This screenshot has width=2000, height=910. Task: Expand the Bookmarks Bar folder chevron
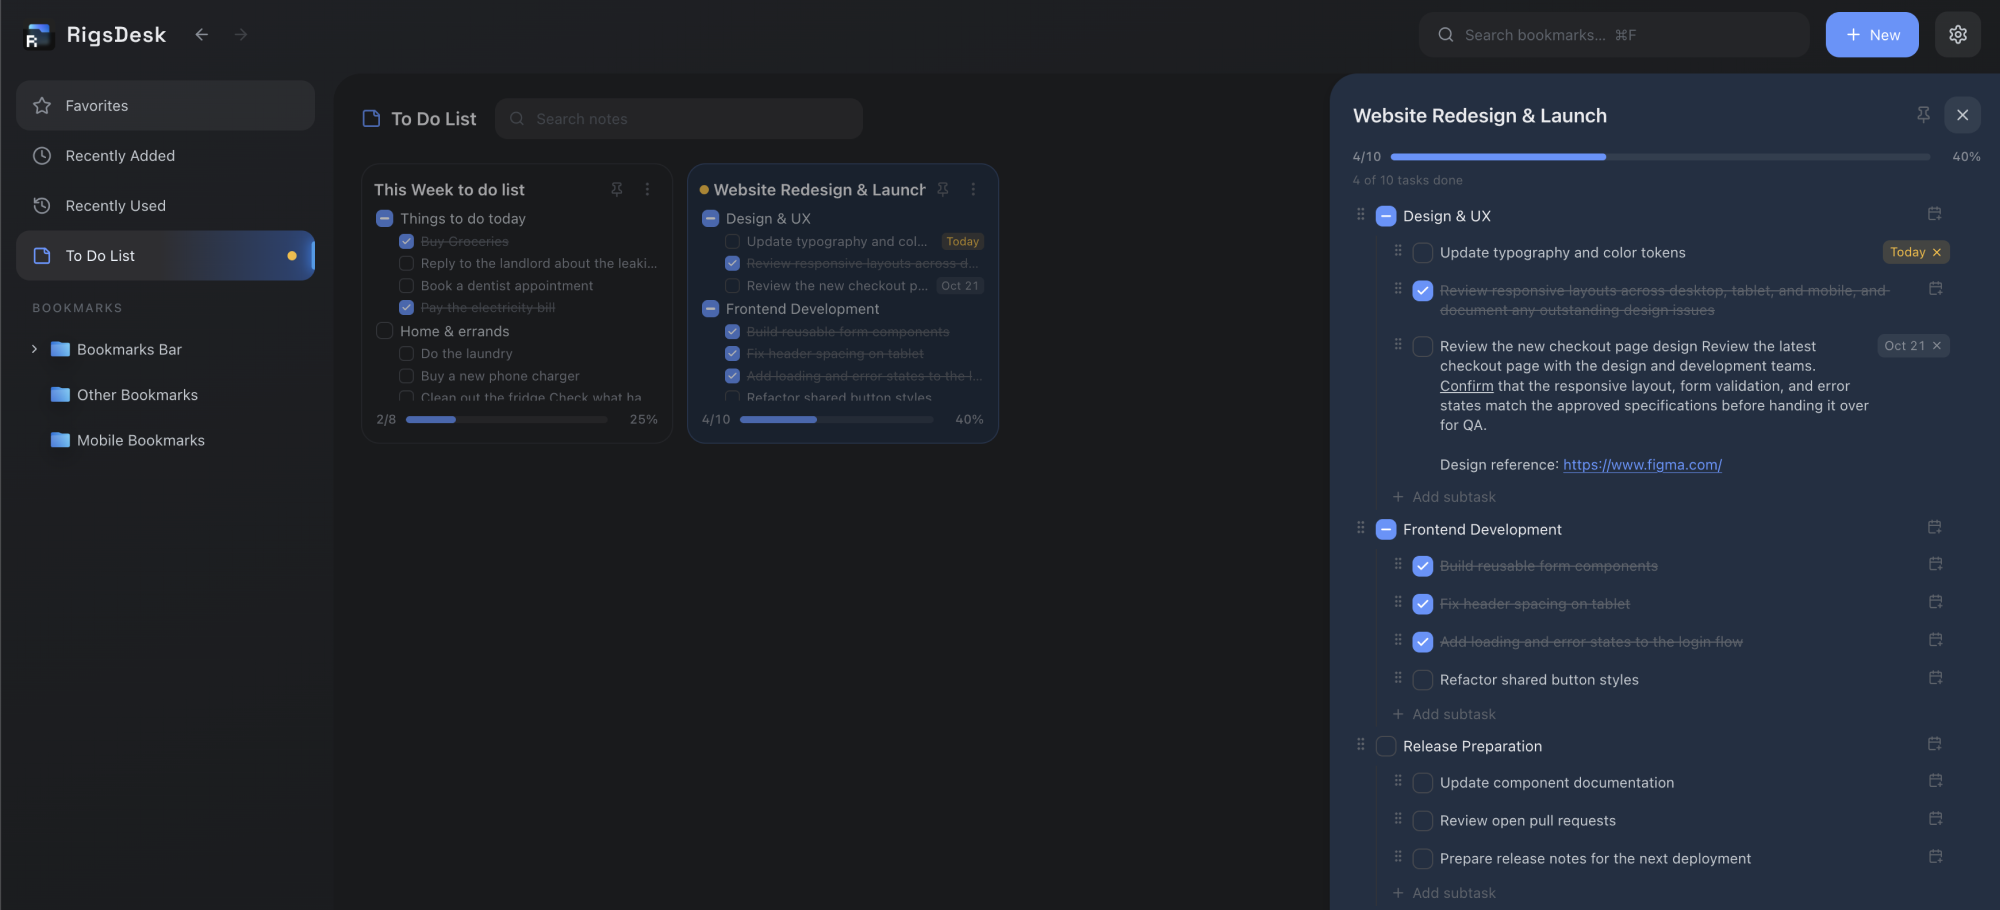point(34,349)
